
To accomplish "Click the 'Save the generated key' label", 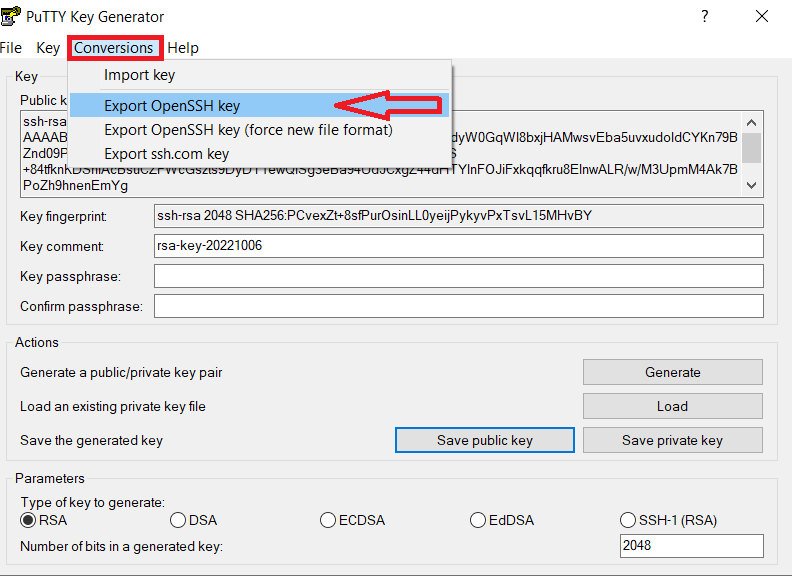I will tap(91, 440).
